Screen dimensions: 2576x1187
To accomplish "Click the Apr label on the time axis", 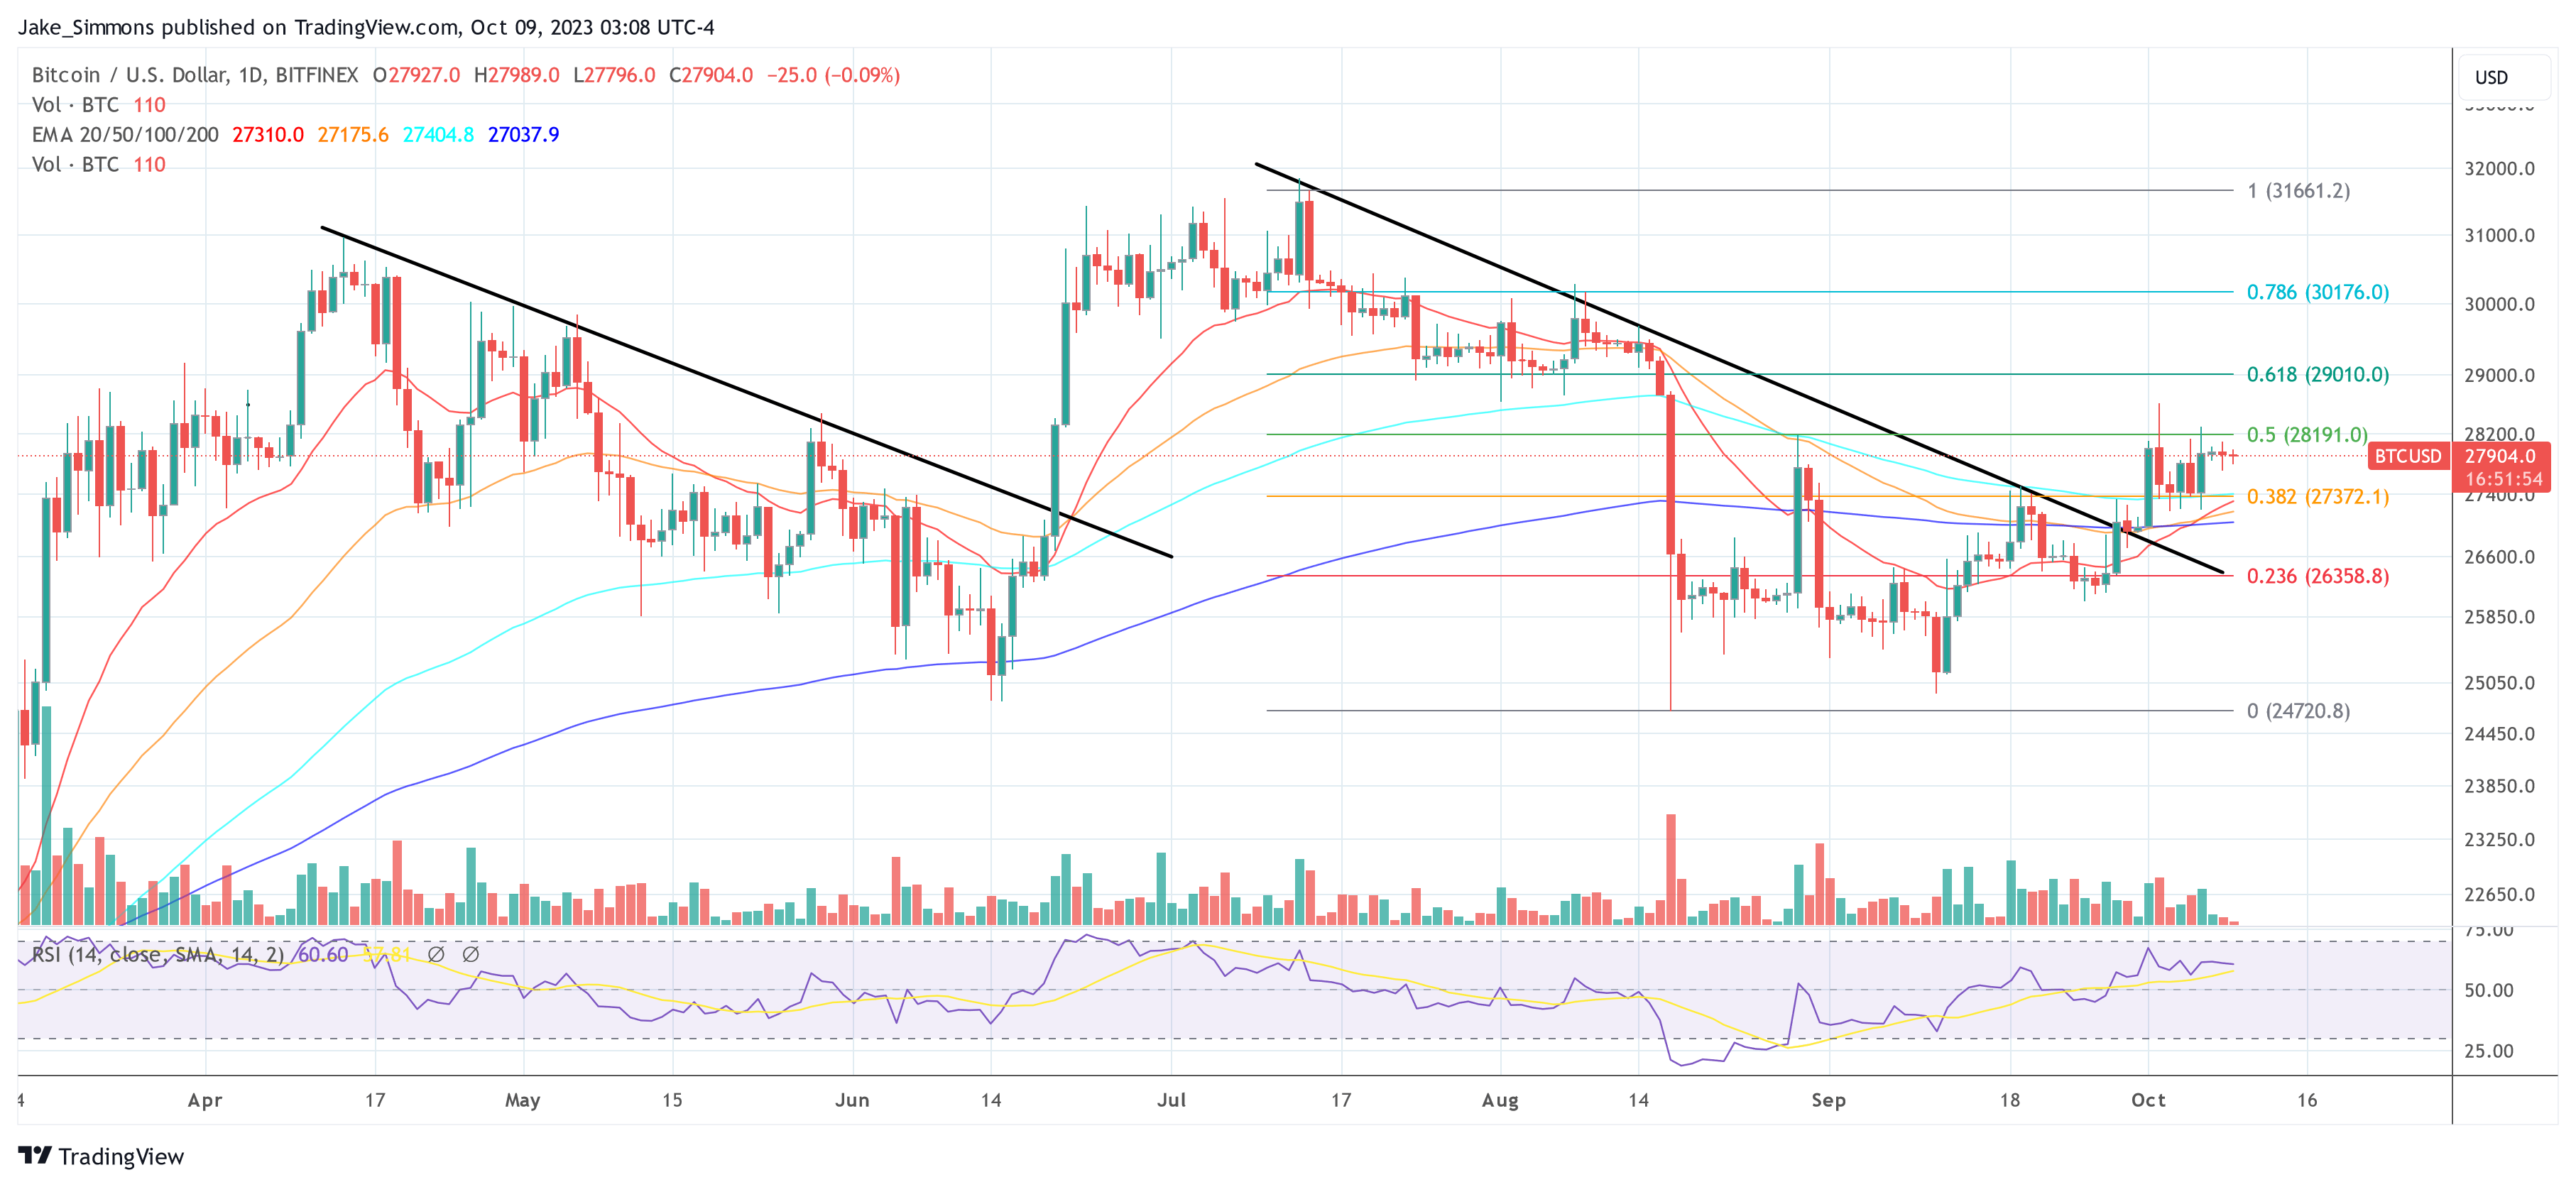I will [205, 1100].
